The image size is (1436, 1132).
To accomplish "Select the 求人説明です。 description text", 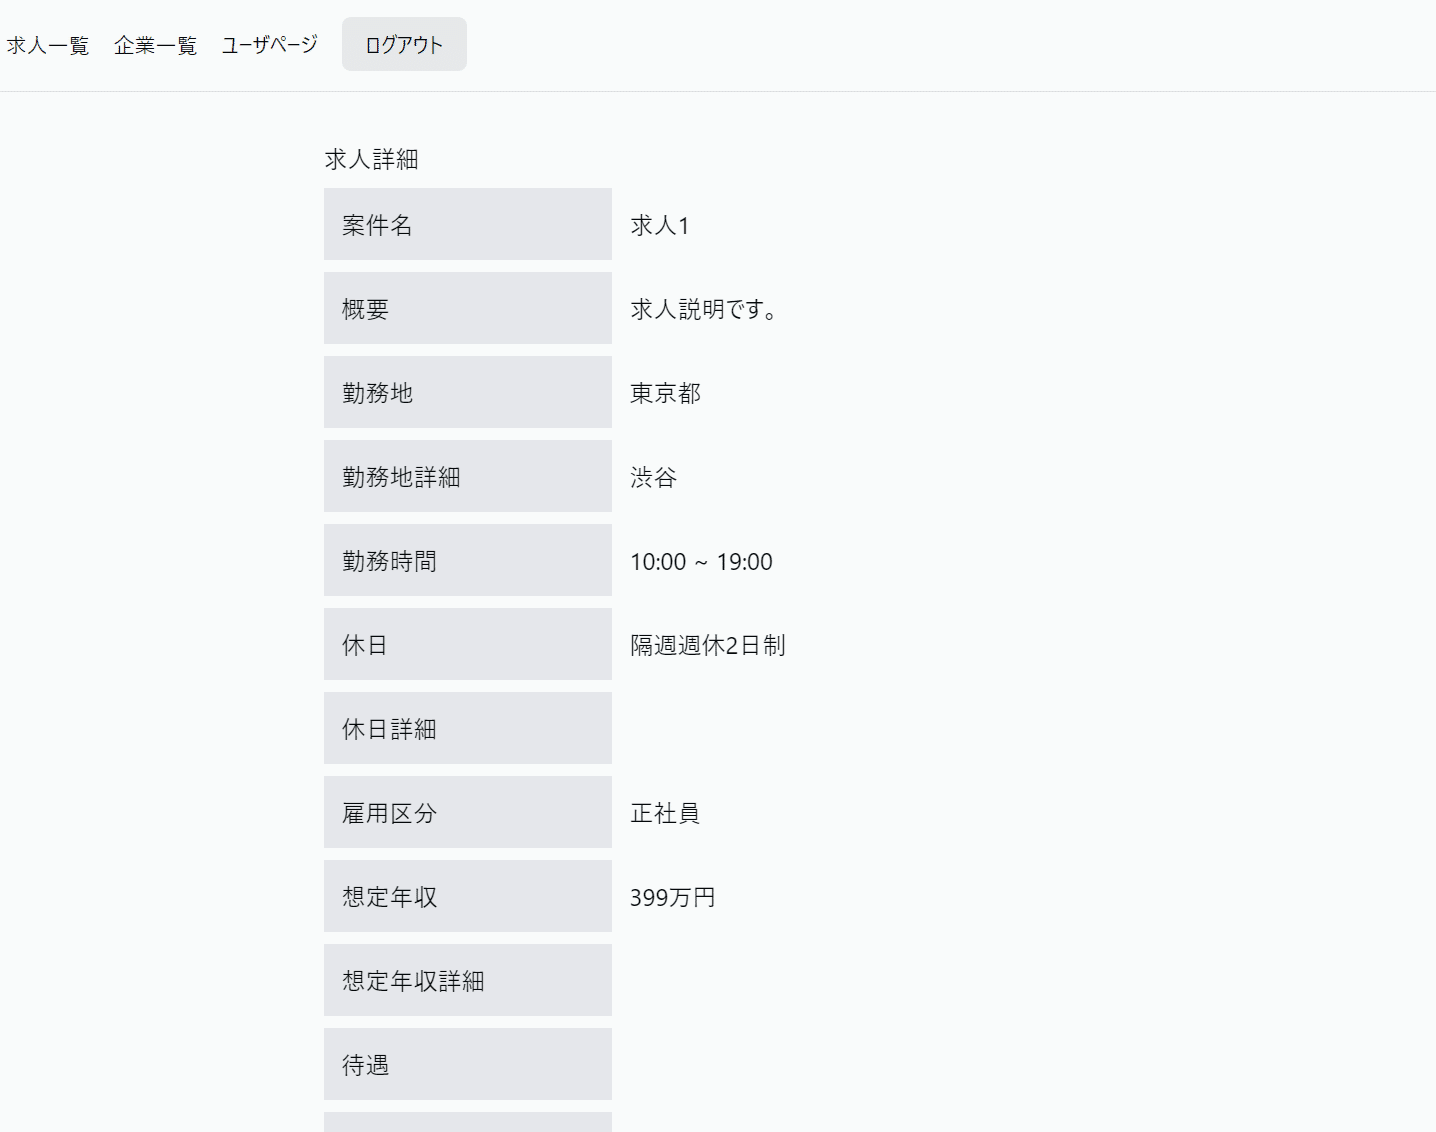I will tap(703, 309).
